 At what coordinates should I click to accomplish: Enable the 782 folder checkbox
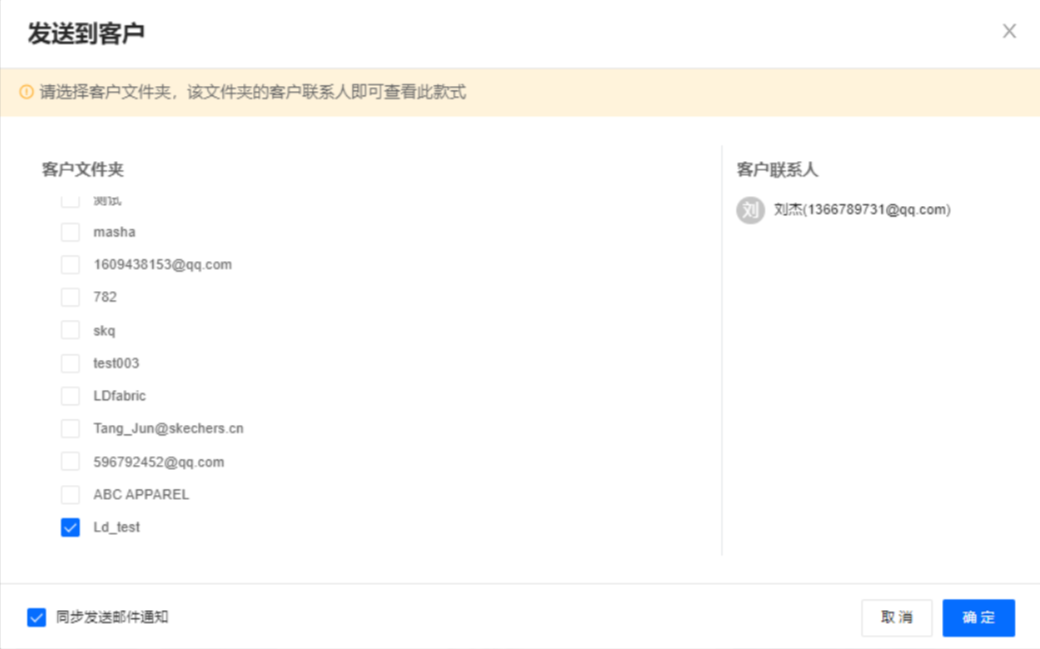click(70, 297)
